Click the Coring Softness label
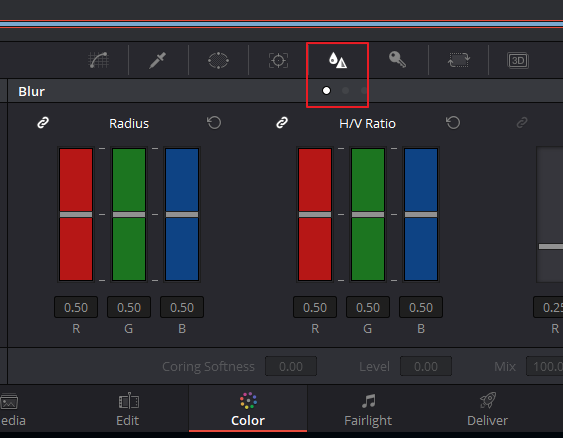This screenshot has width=563, height=438. [208, 367]
